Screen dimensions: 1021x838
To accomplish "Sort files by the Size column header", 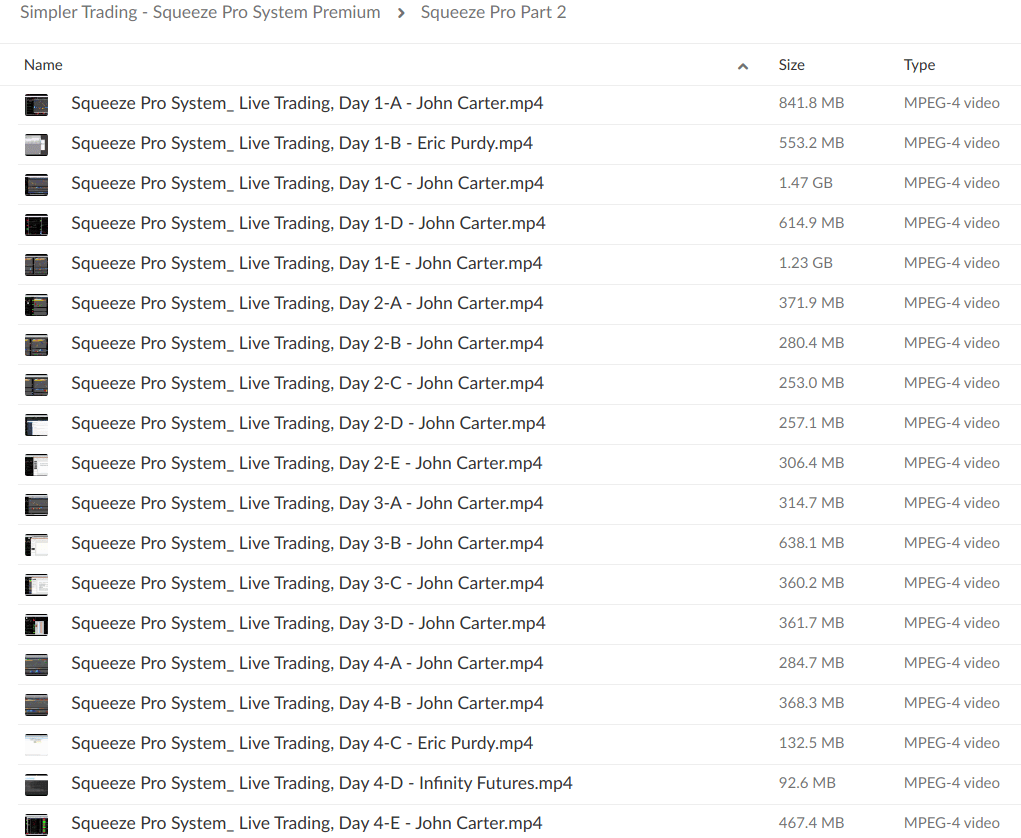I will (x=791, y=65).
